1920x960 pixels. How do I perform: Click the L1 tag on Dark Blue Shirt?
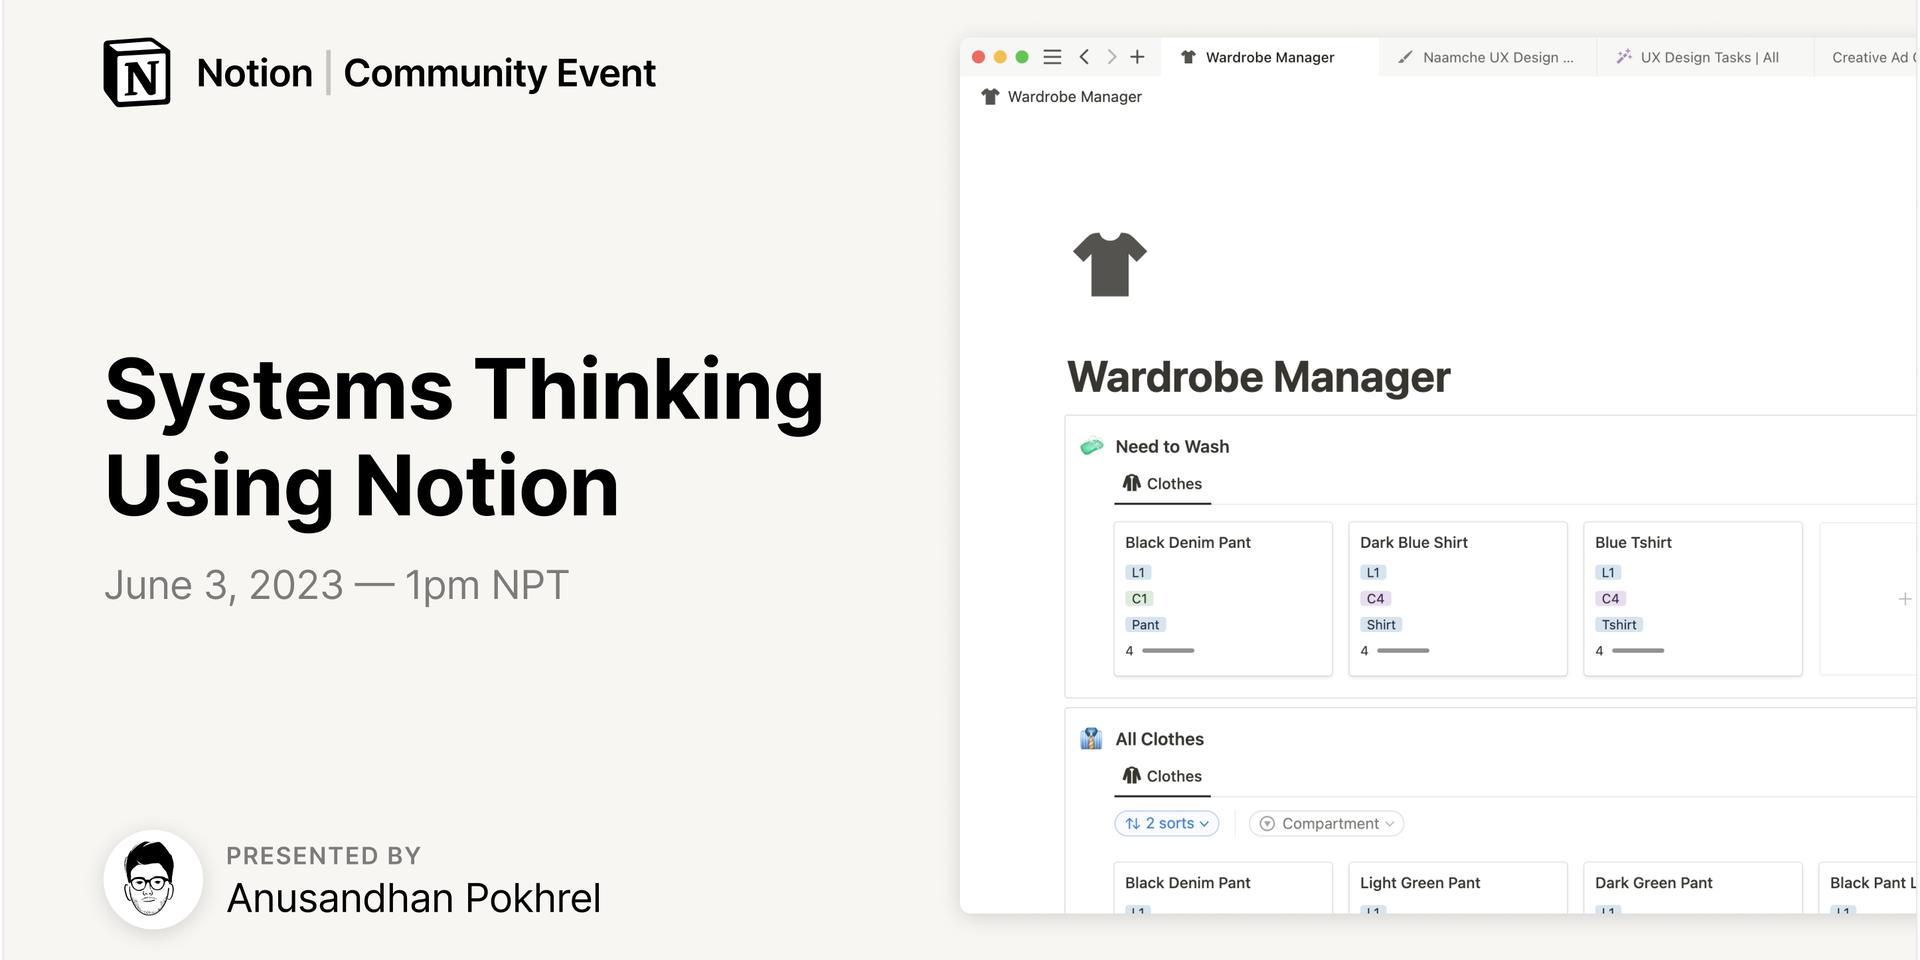1373,573
